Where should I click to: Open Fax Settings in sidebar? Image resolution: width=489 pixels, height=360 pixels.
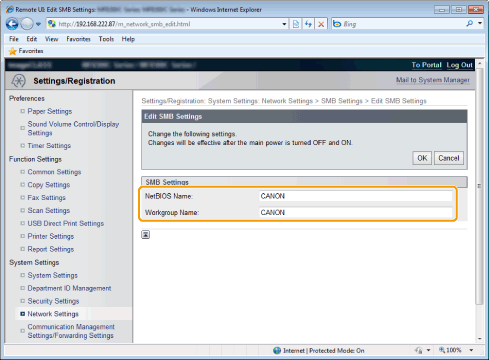click(46, 198)
